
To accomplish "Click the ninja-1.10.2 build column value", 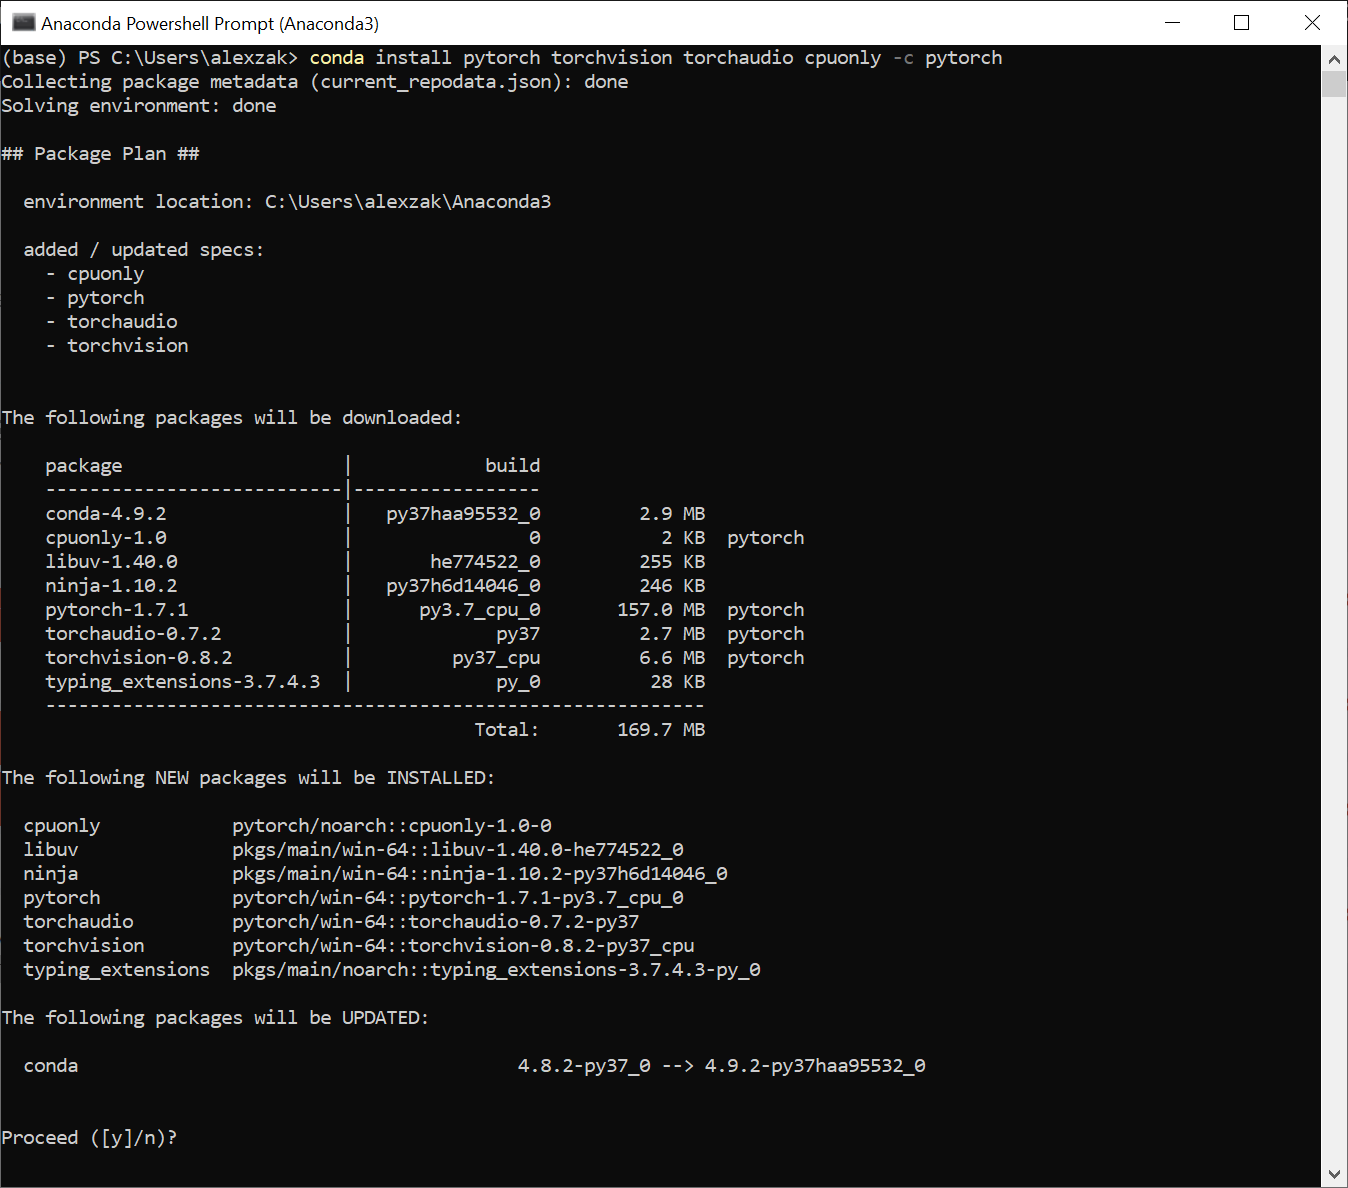I will [x=462, y=585].
